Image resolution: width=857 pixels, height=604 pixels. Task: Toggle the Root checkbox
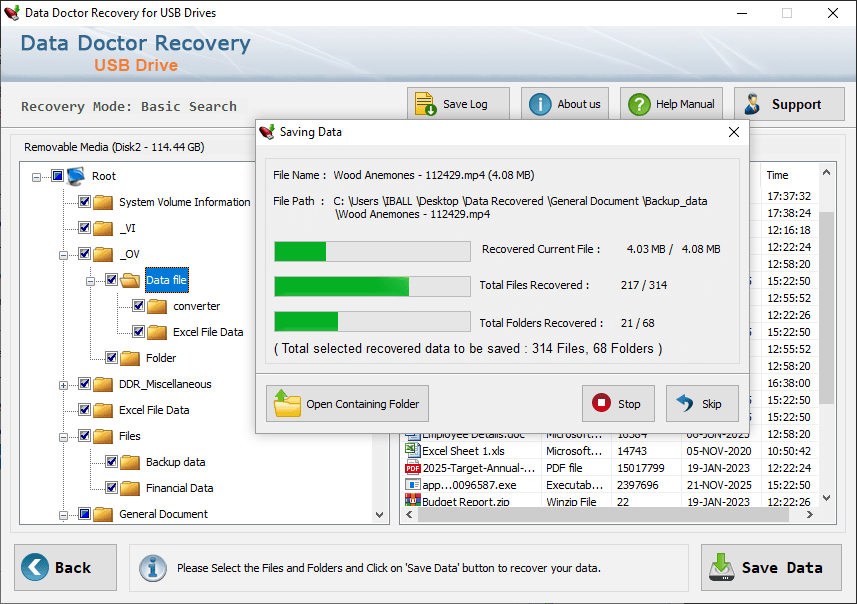point(57,175)
